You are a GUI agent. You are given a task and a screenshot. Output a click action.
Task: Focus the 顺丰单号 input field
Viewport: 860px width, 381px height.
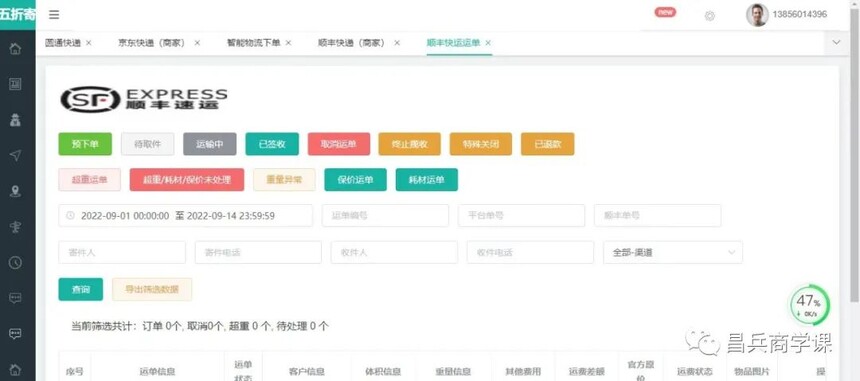657,215
